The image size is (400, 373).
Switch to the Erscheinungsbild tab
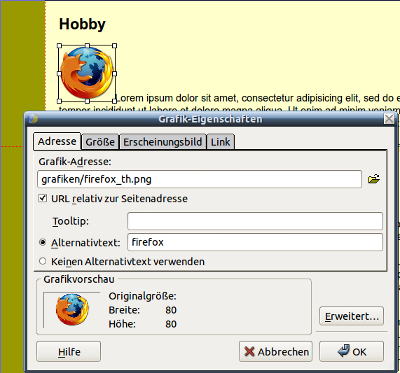163,142
